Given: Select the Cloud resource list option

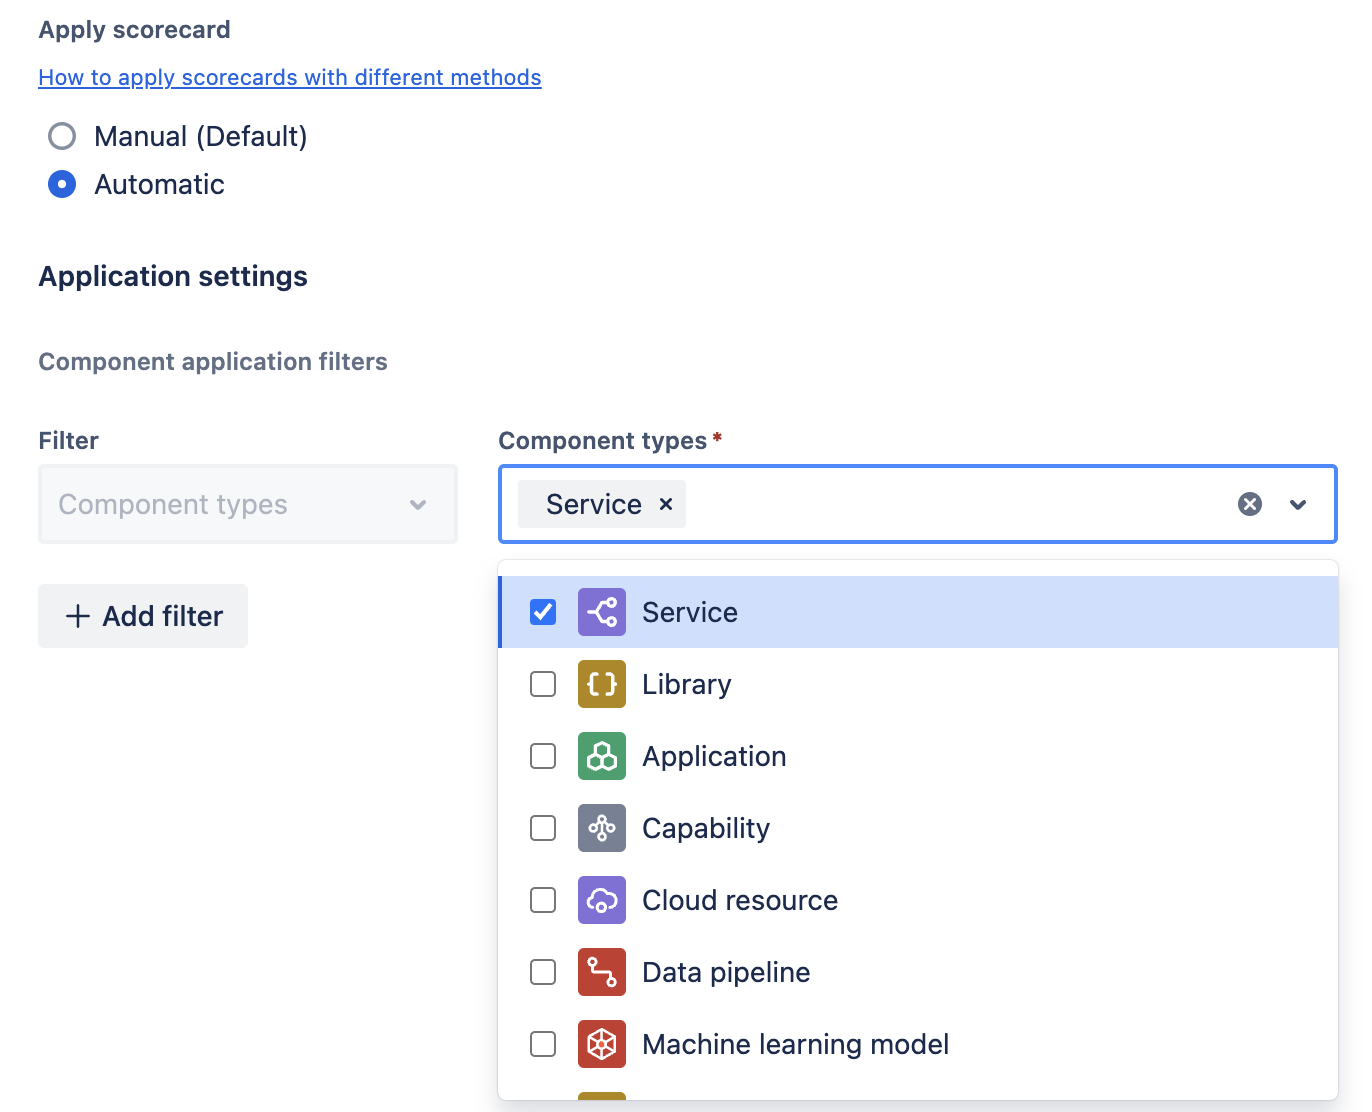Looking at the screenshot, I should click(740, 900).
